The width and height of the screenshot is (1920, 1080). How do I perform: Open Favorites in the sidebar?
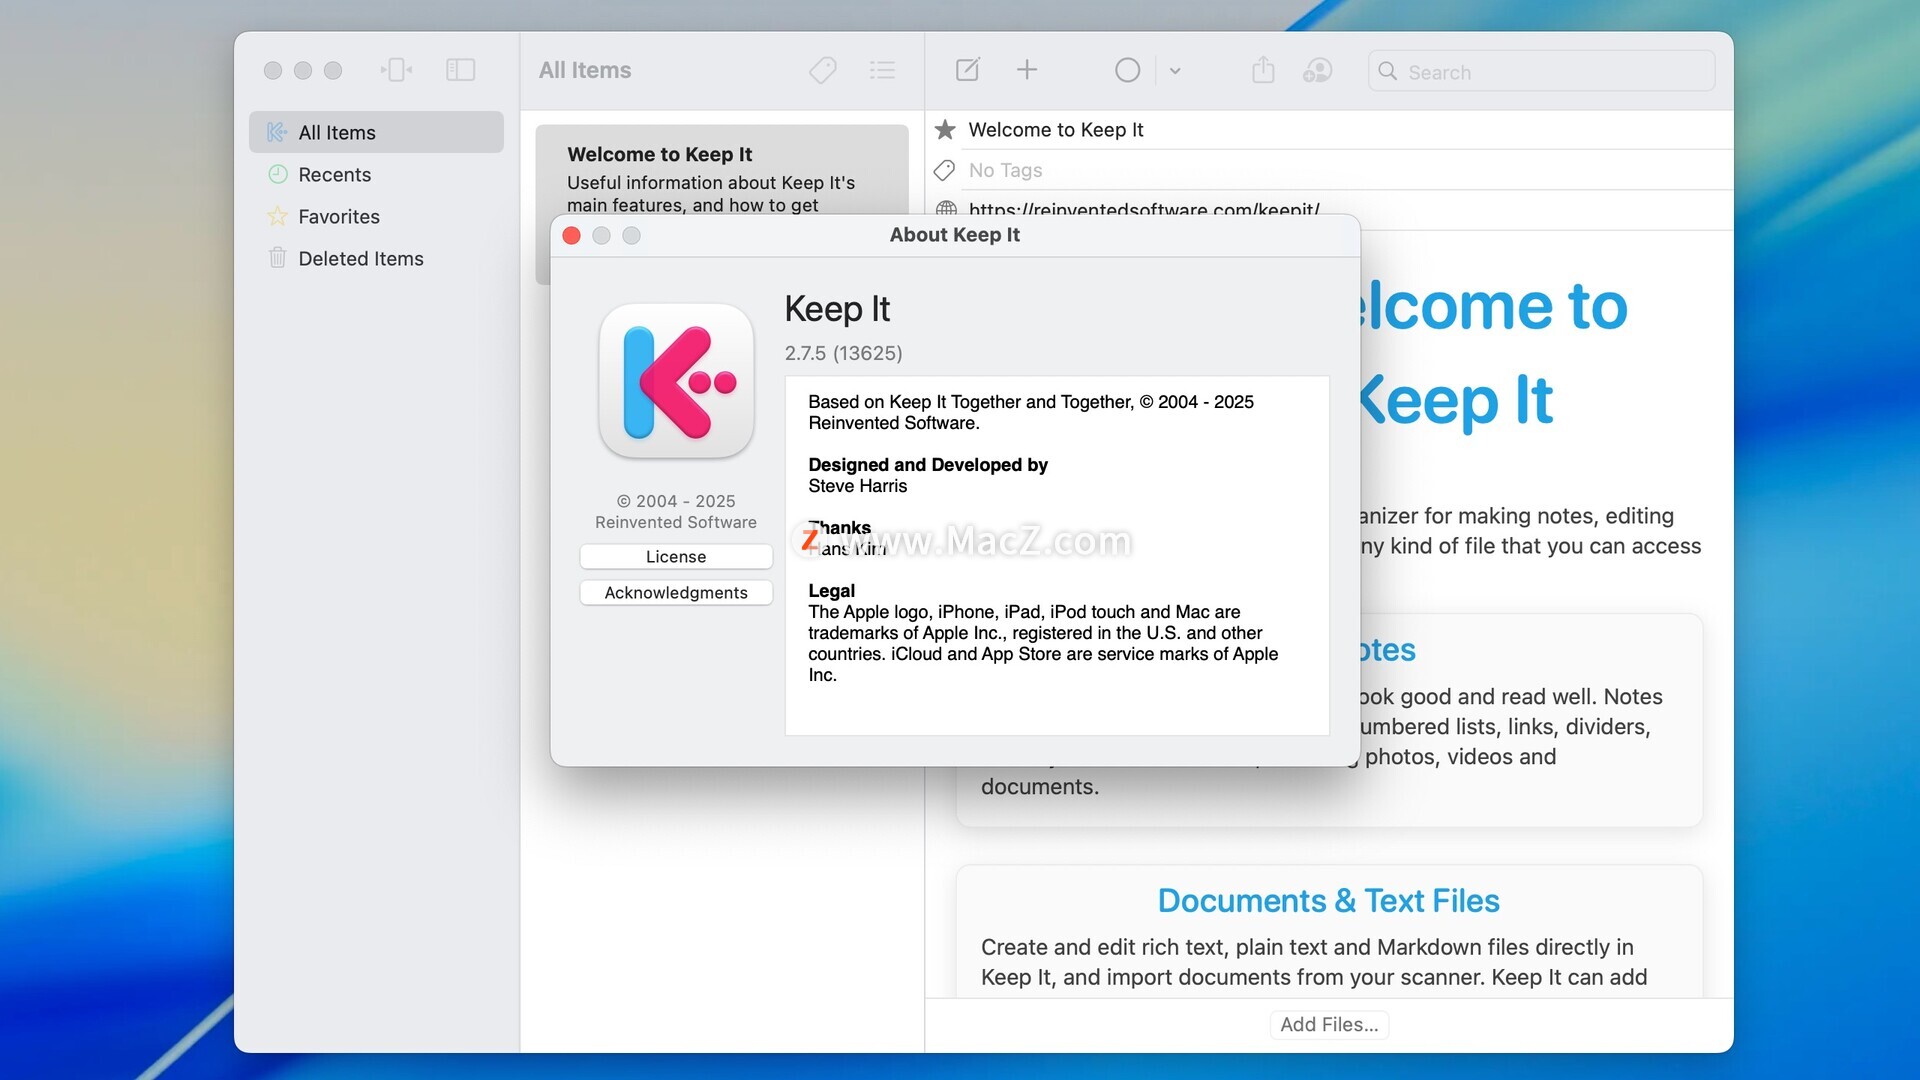(338, 217)
